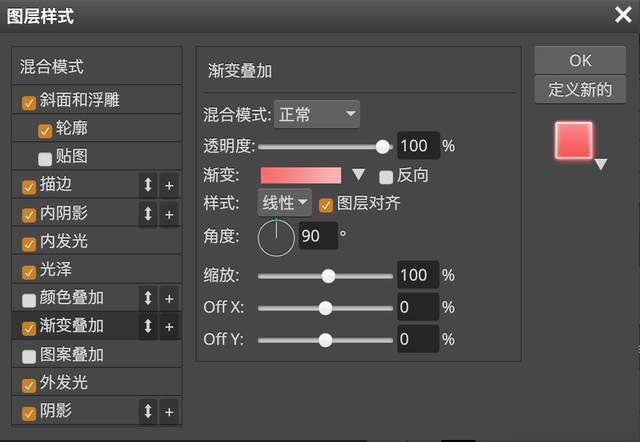Click the 角度 value input field
Screen dimensions: 640x442
[318, 236]
